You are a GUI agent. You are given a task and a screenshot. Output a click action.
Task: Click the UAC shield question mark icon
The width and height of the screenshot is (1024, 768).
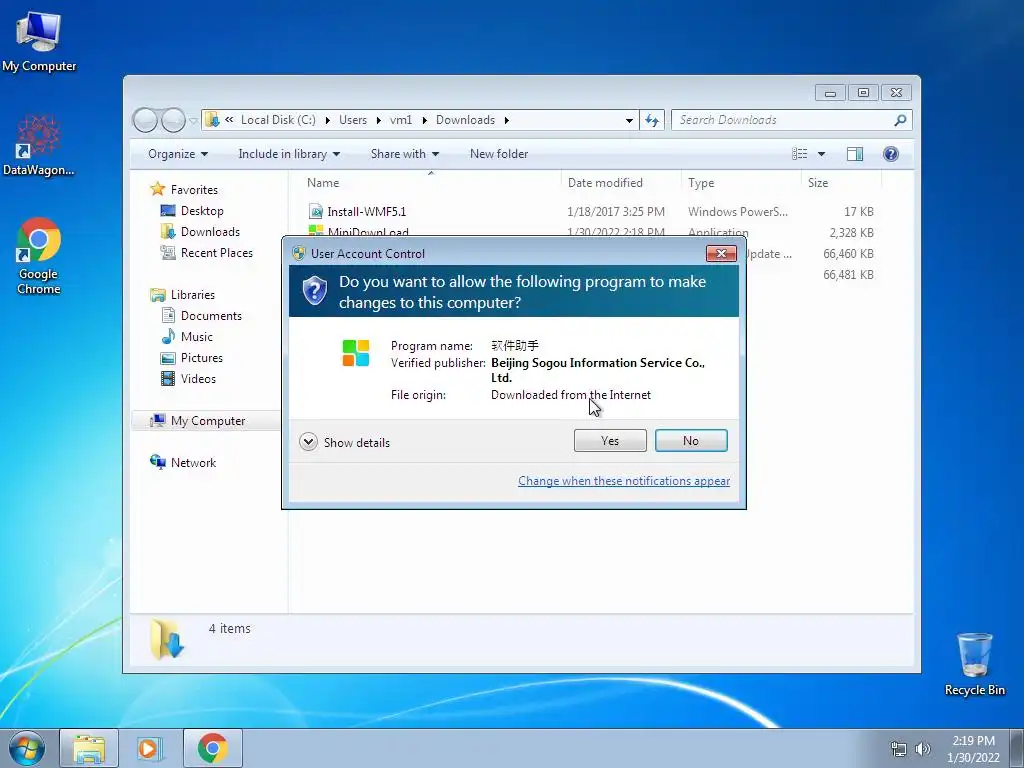tap(315, 291)
